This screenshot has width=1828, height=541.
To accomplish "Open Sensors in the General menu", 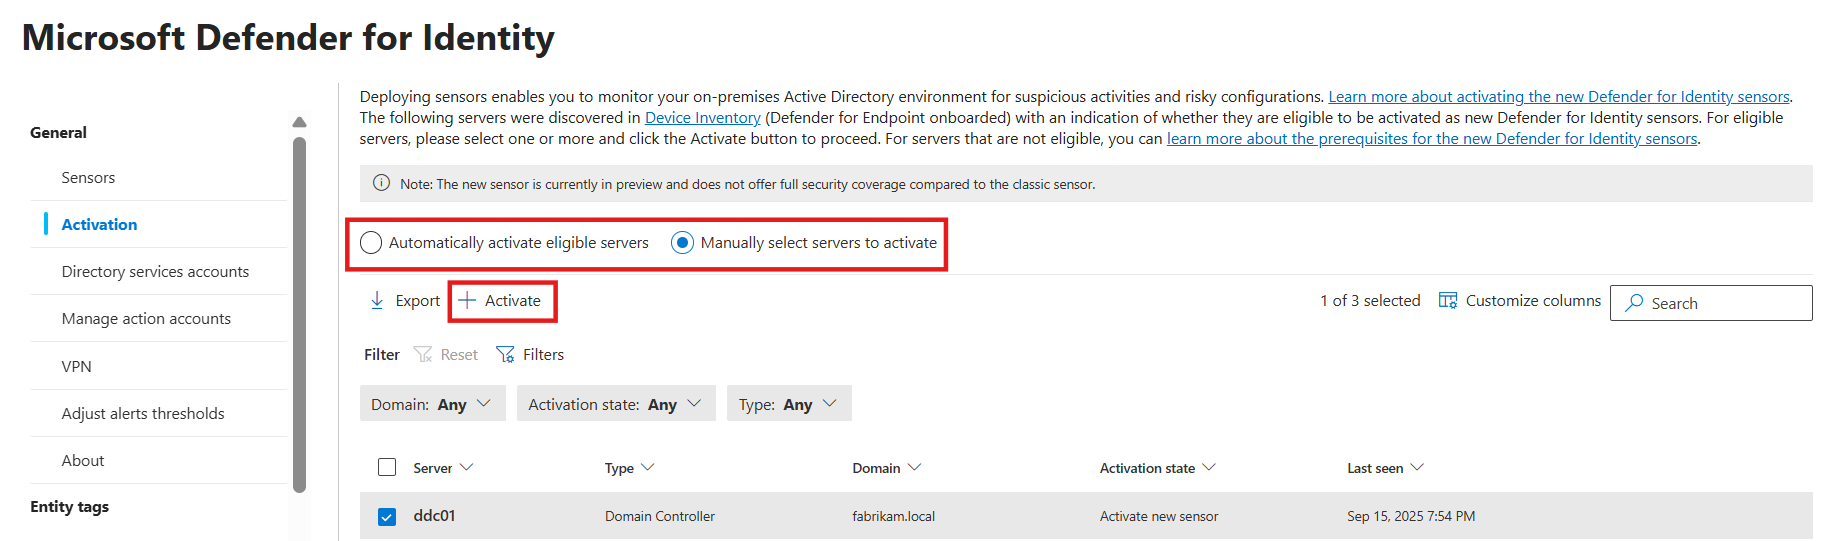I will pos(88,178).
